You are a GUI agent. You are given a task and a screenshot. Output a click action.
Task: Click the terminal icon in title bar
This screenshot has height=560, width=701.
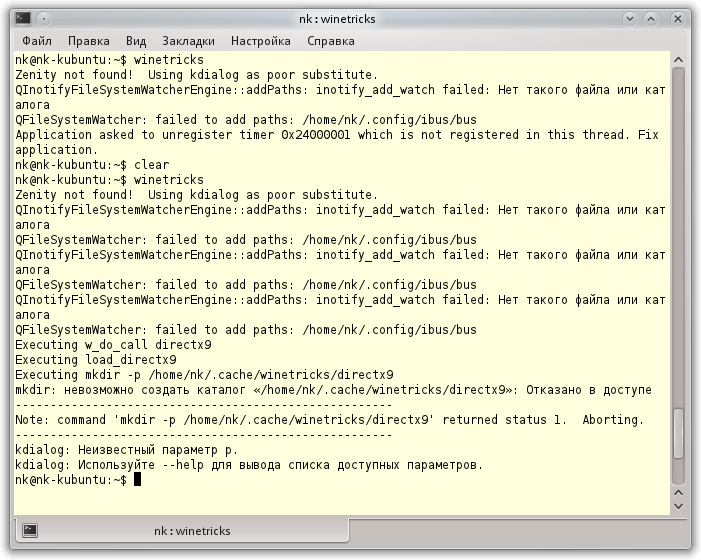(x=23, y=18)
